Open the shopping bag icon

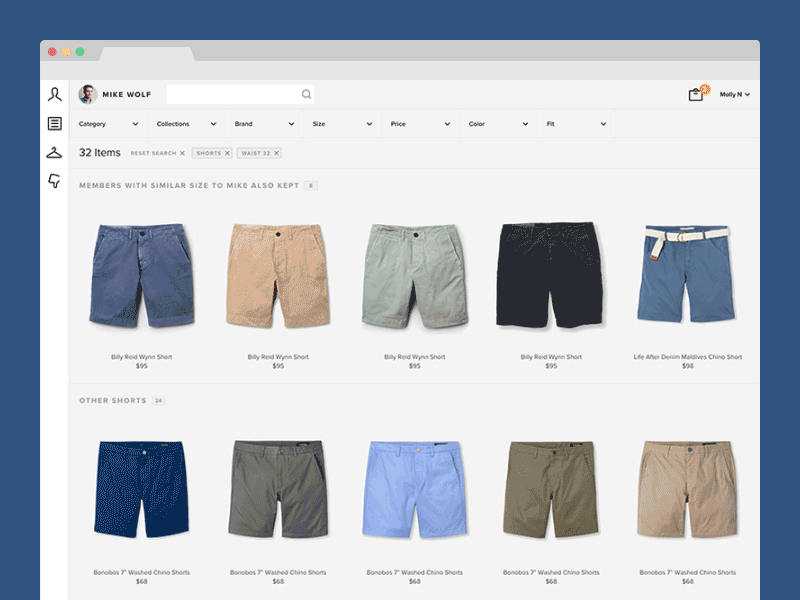coord(696,94)
